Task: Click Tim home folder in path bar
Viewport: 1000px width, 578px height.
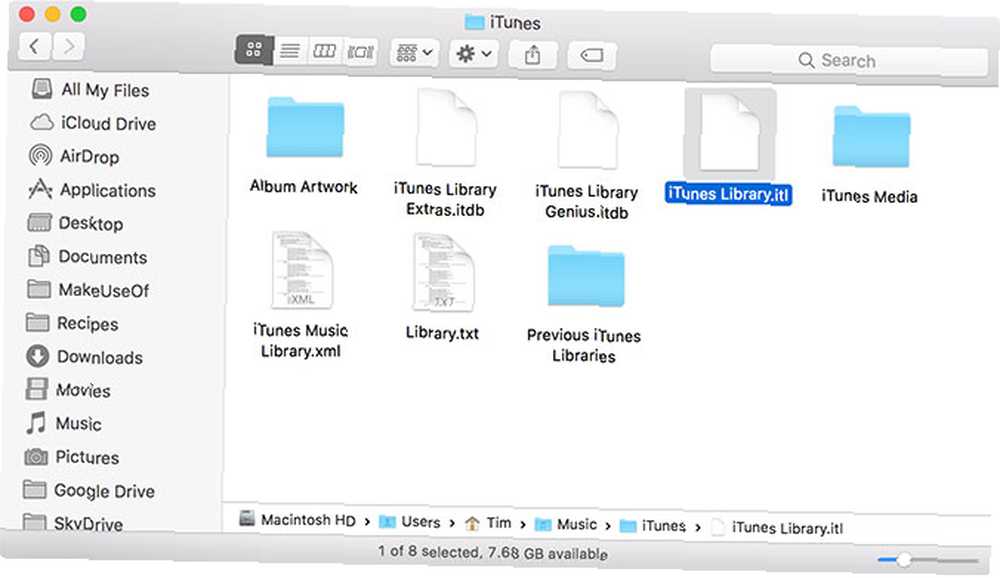Action: coord(488,523)
